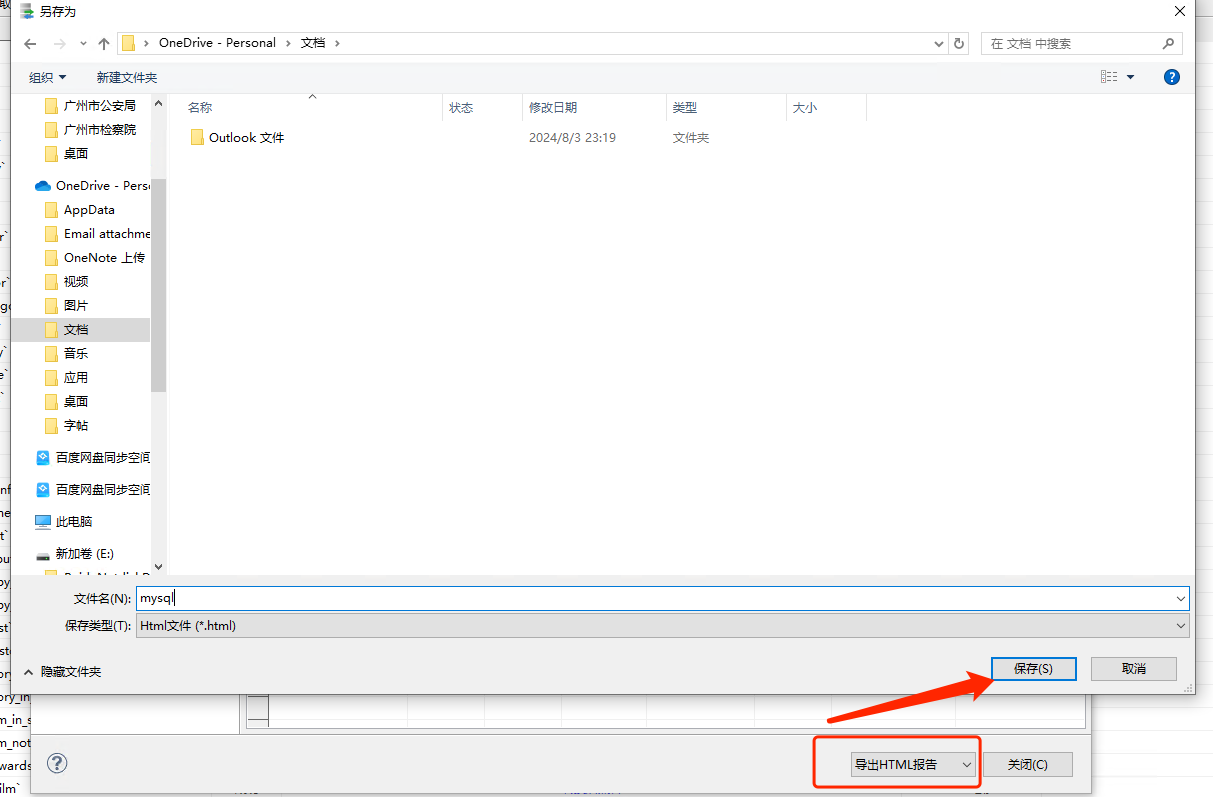Click 文档 in the address path
Image resolution: width=1213 pixels, height=797 pixels.
[313, 43]
